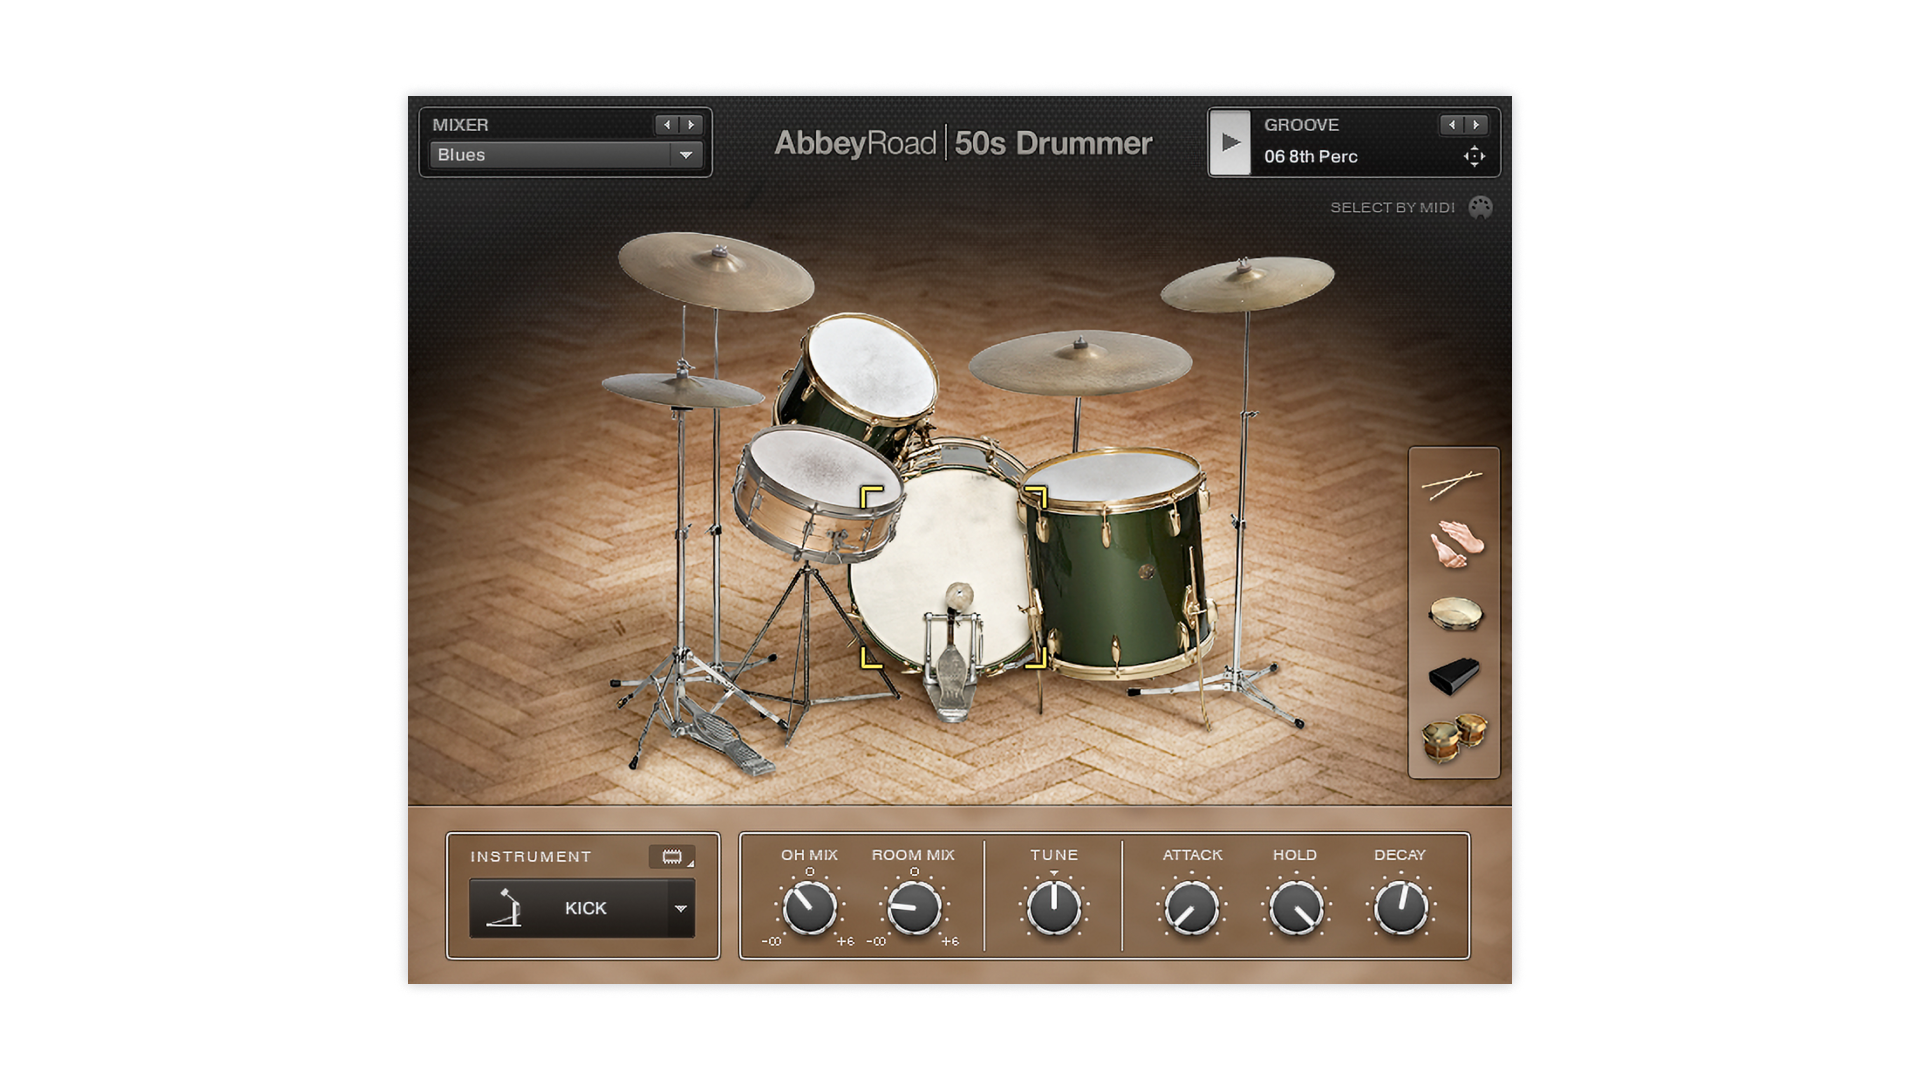Image resolution: width=1920 pixels, height=1080 pixels.
Task: Select the bongos percussion icon
Action: (1454, 738)
